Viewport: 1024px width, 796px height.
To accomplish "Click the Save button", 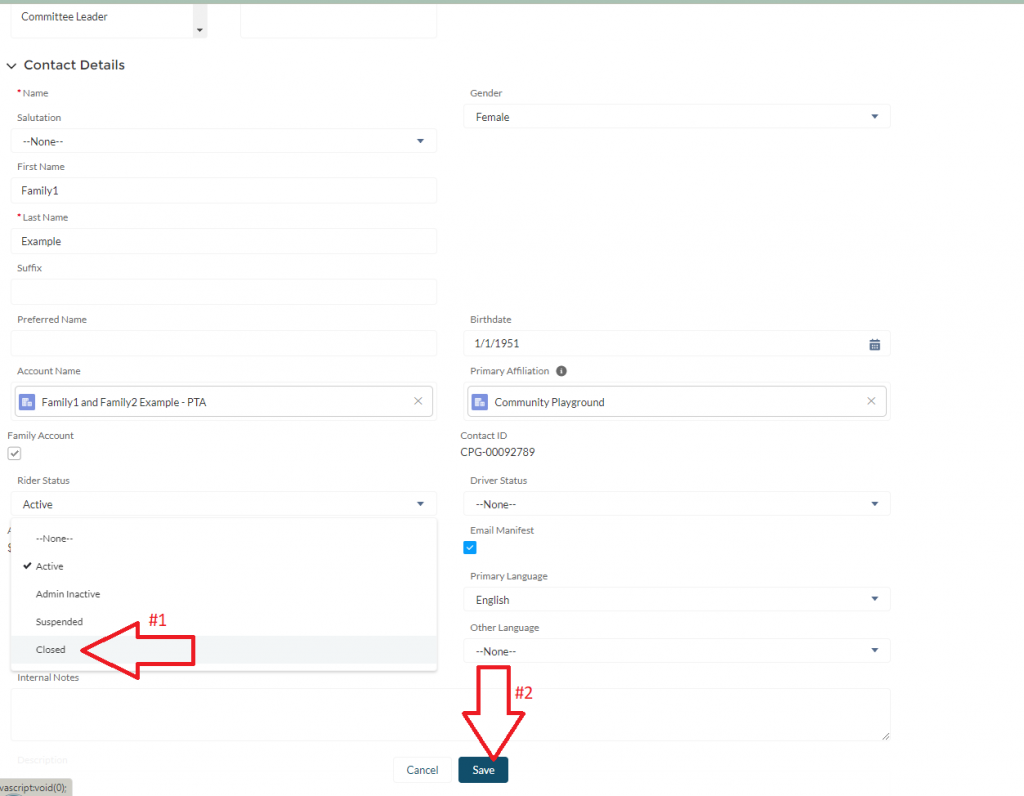I will point(483,770).
